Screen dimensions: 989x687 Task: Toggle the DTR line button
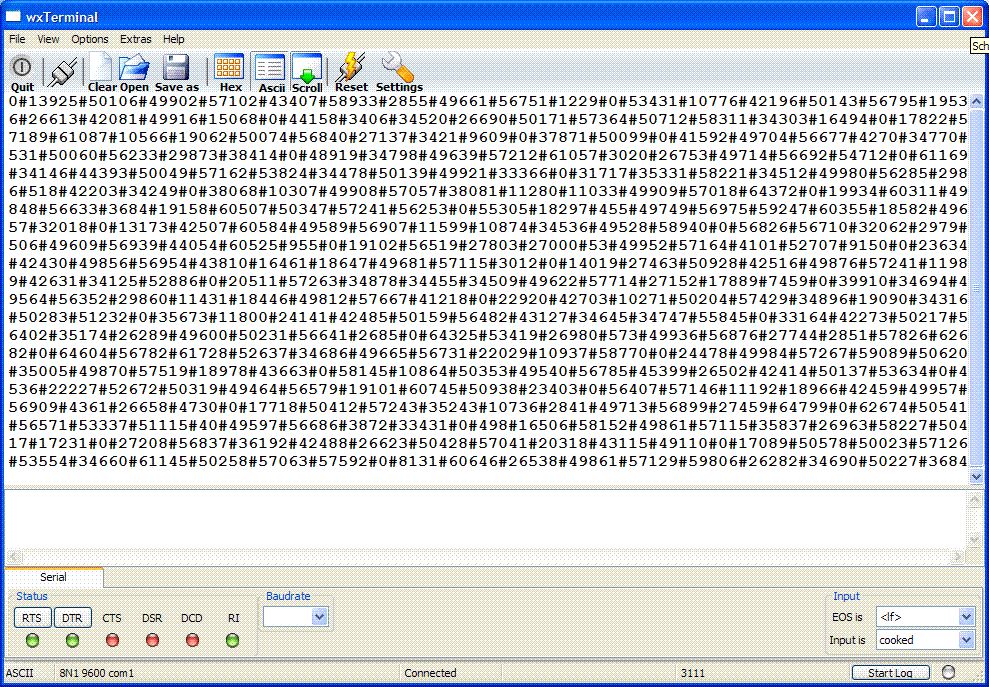[73, 618]
